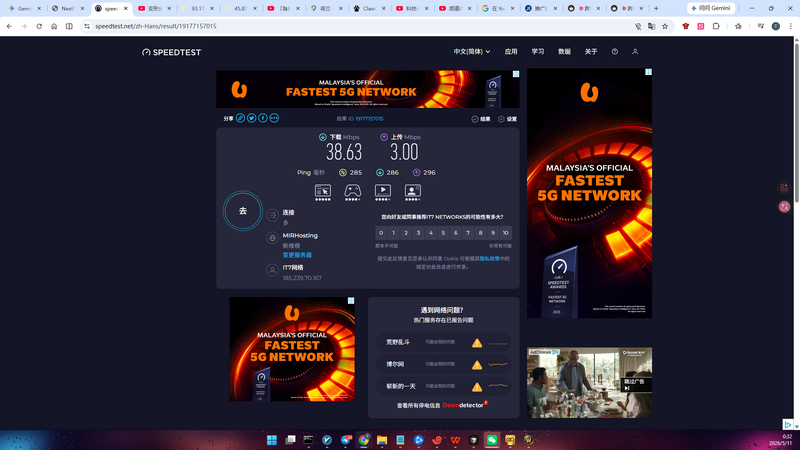
Task: Open WeChat from taskbar
Action: (x=492, y=440)
